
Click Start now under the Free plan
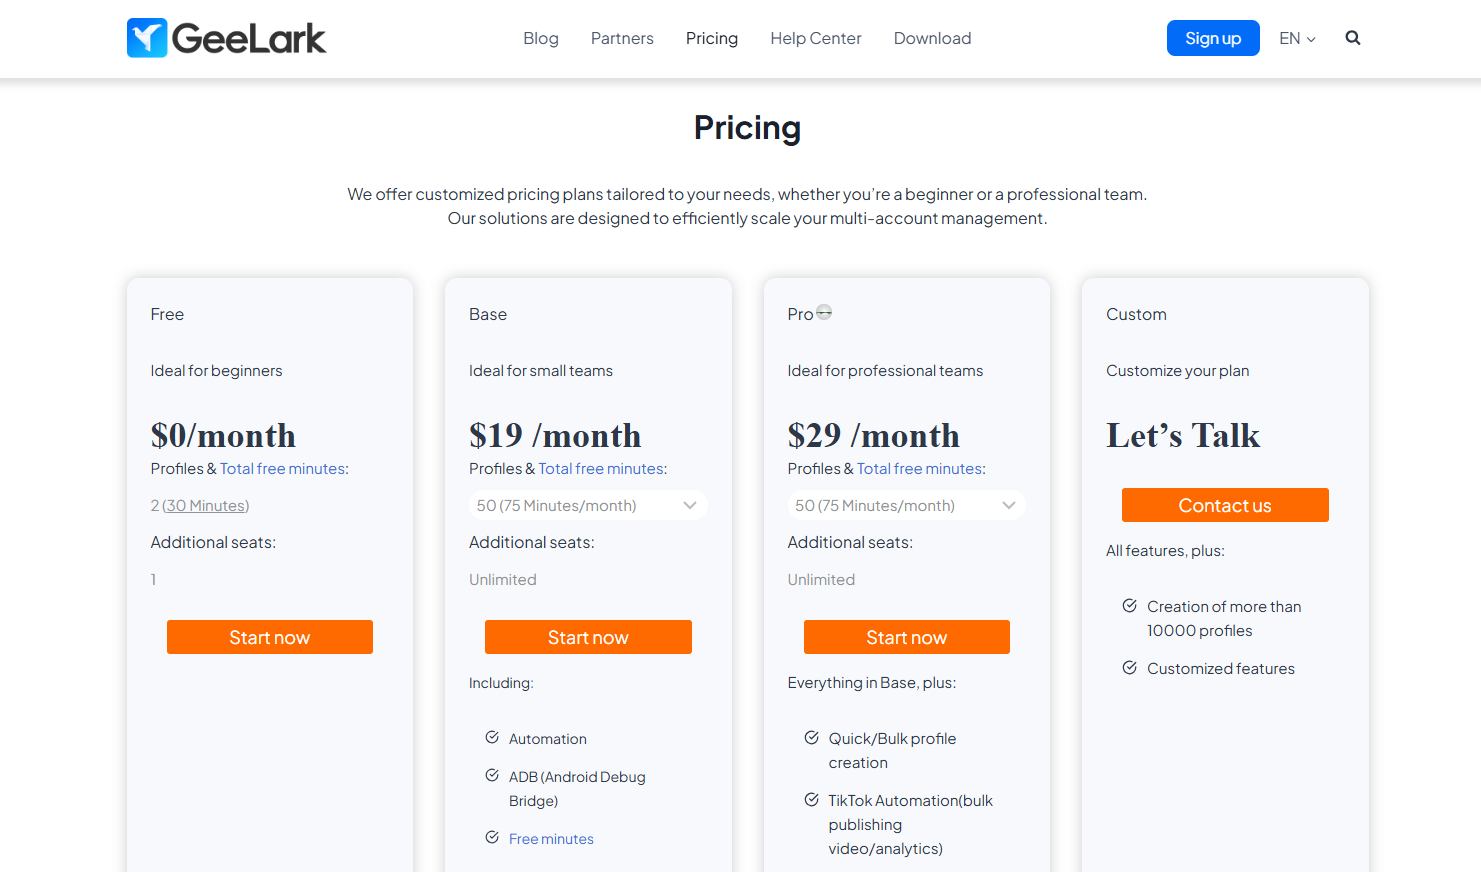pyautogui.click(x=270, y=637)
